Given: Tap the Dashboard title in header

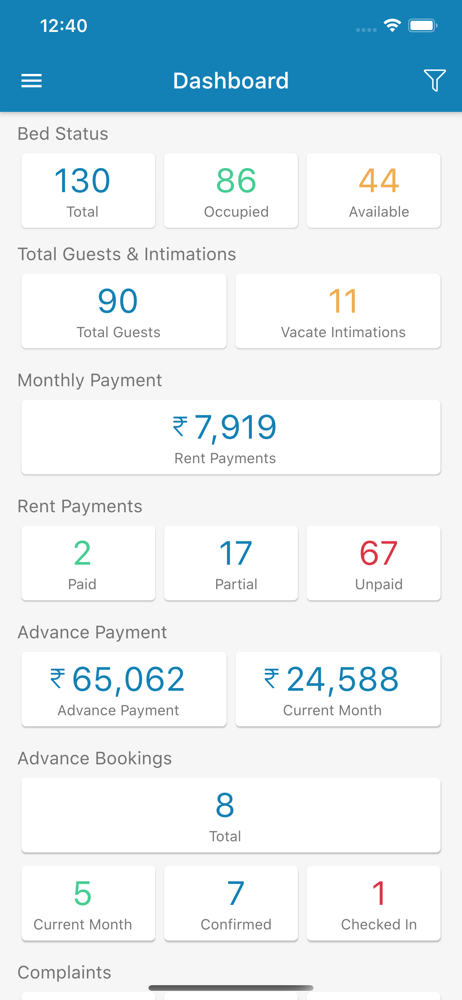Looking at the screenshot, I should (x=231, y=81).
